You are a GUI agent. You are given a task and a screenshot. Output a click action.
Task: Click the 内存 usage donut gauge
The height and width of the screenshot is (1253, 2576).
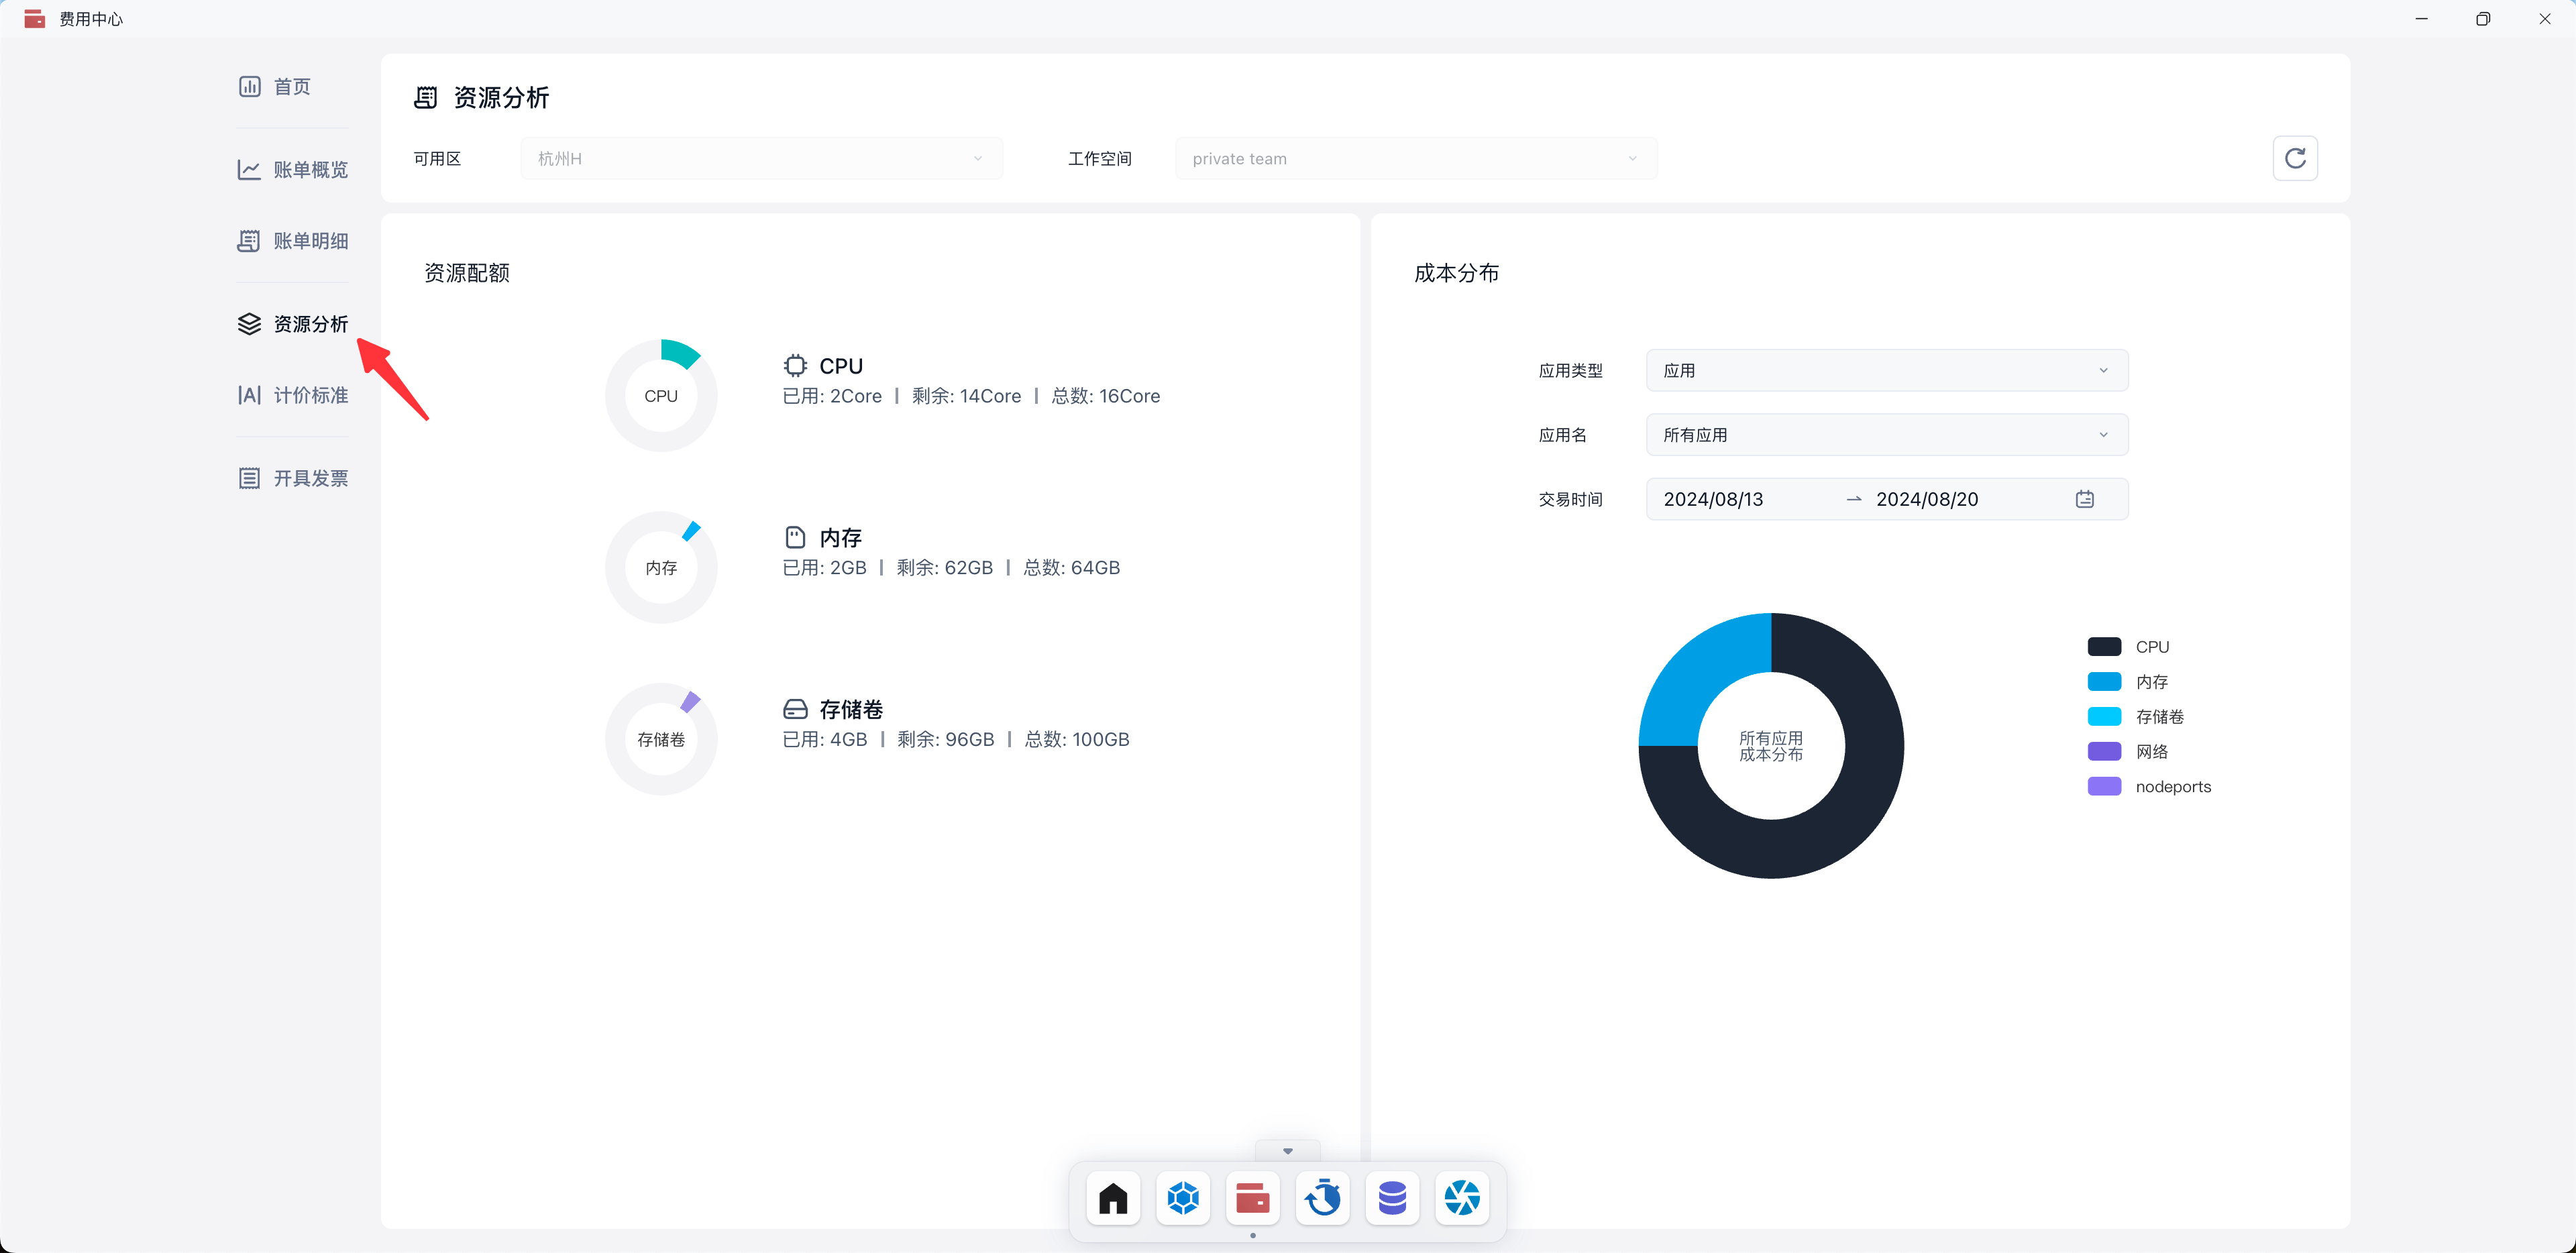[x=661, y=568]
